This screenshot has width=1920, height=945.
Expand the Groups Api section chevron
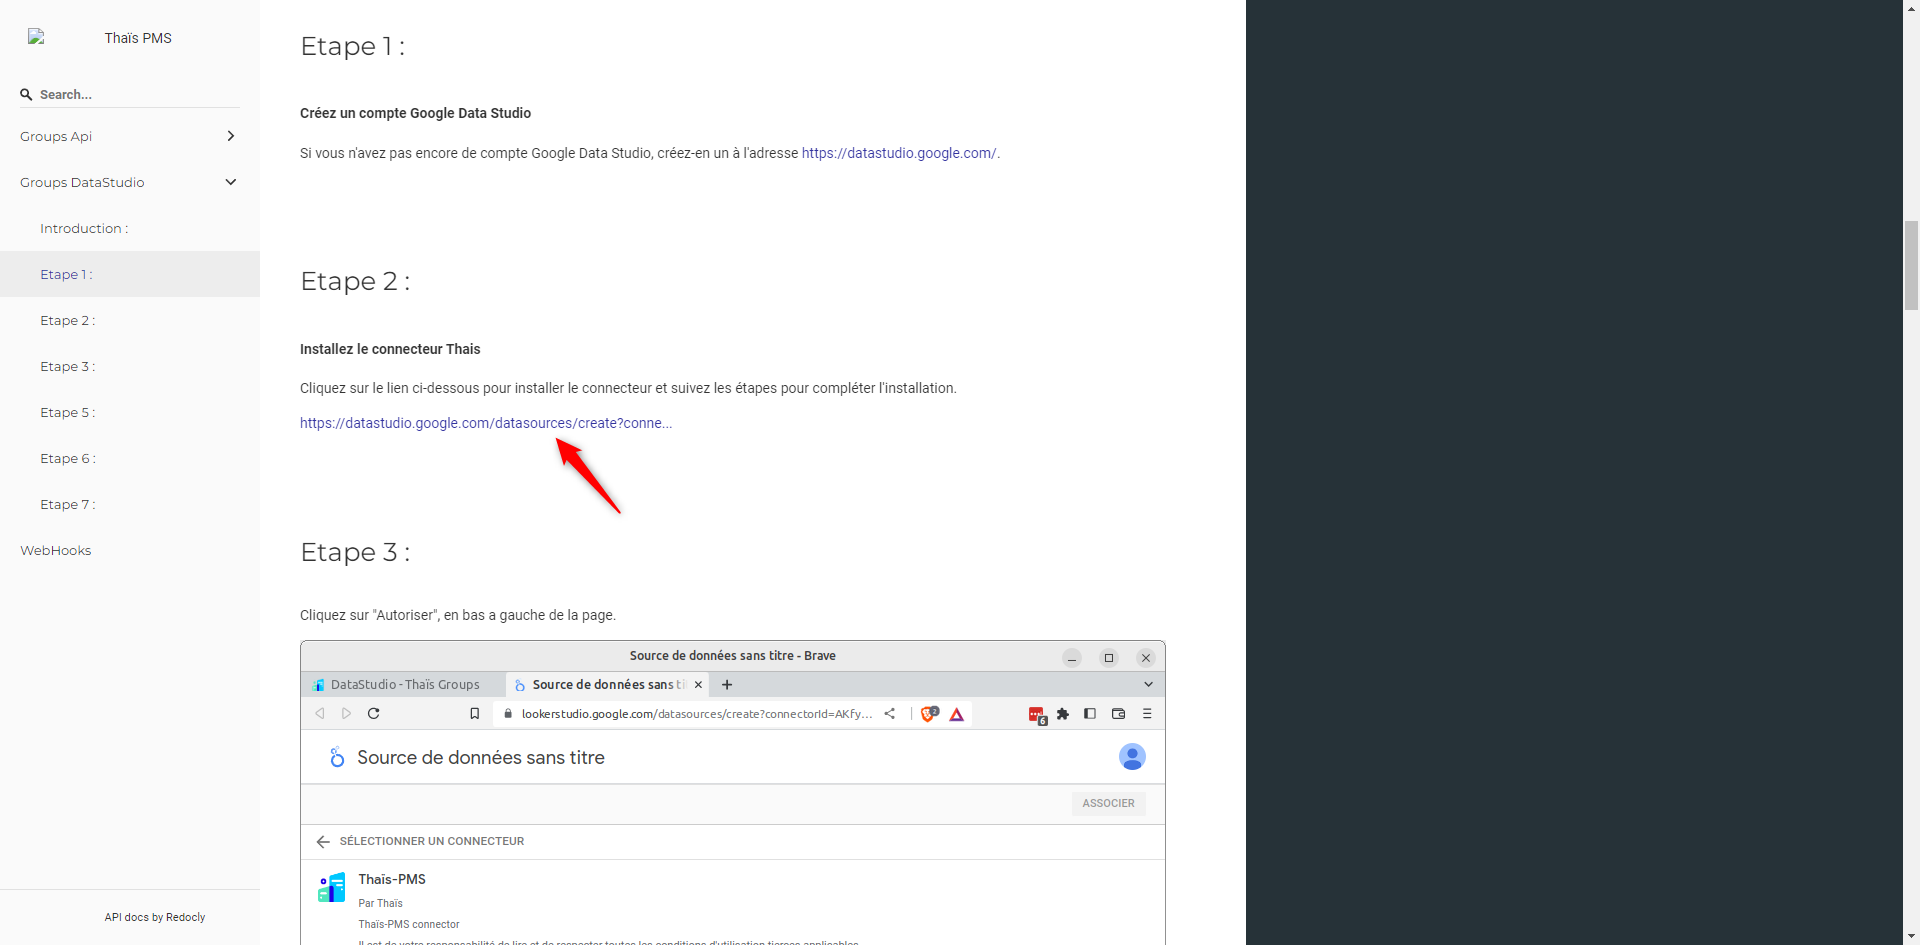[x=231, y=136]
